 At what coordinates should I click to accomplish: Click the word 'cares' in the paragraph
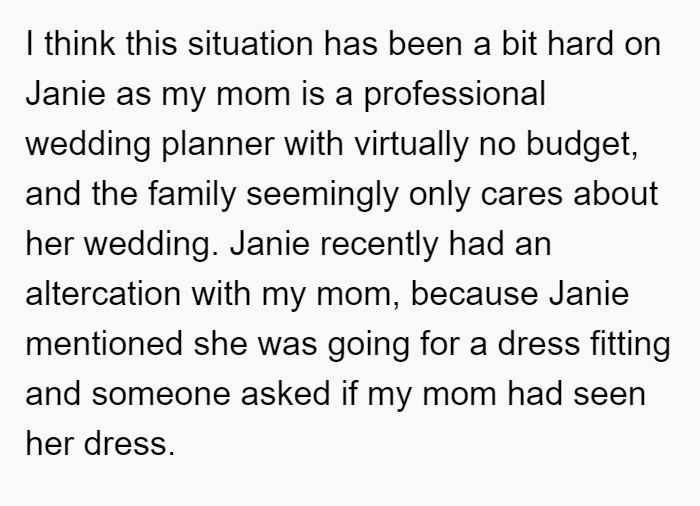[x=521, y=195]
